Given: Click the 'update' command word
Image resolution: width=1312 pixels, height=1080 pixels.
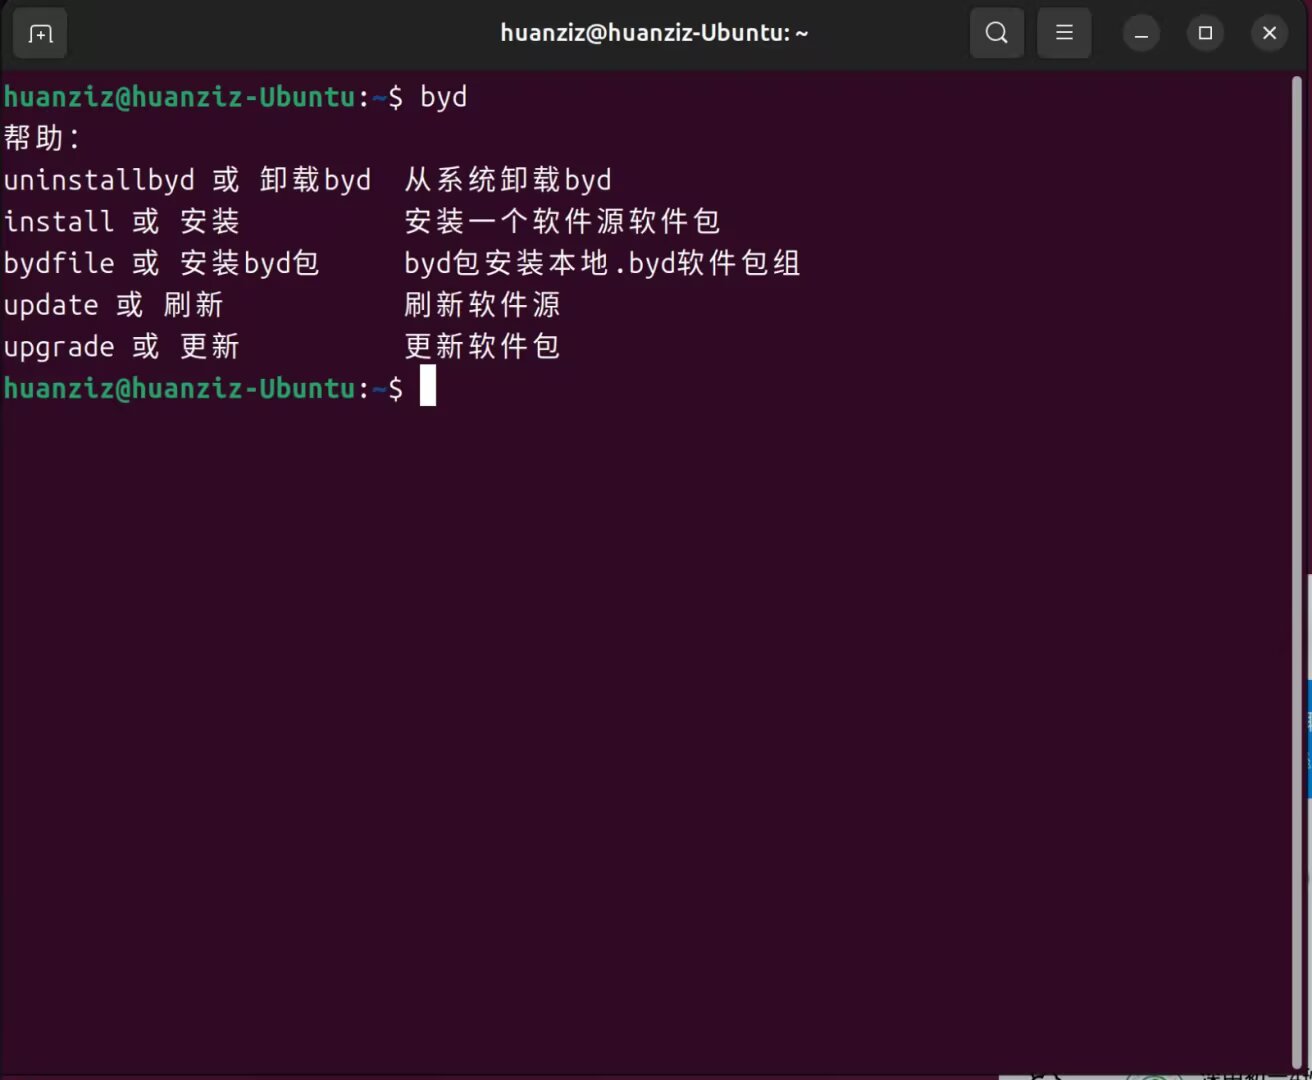Looking at the screenshot, I should pyautogui.click(x=51, y=305).
